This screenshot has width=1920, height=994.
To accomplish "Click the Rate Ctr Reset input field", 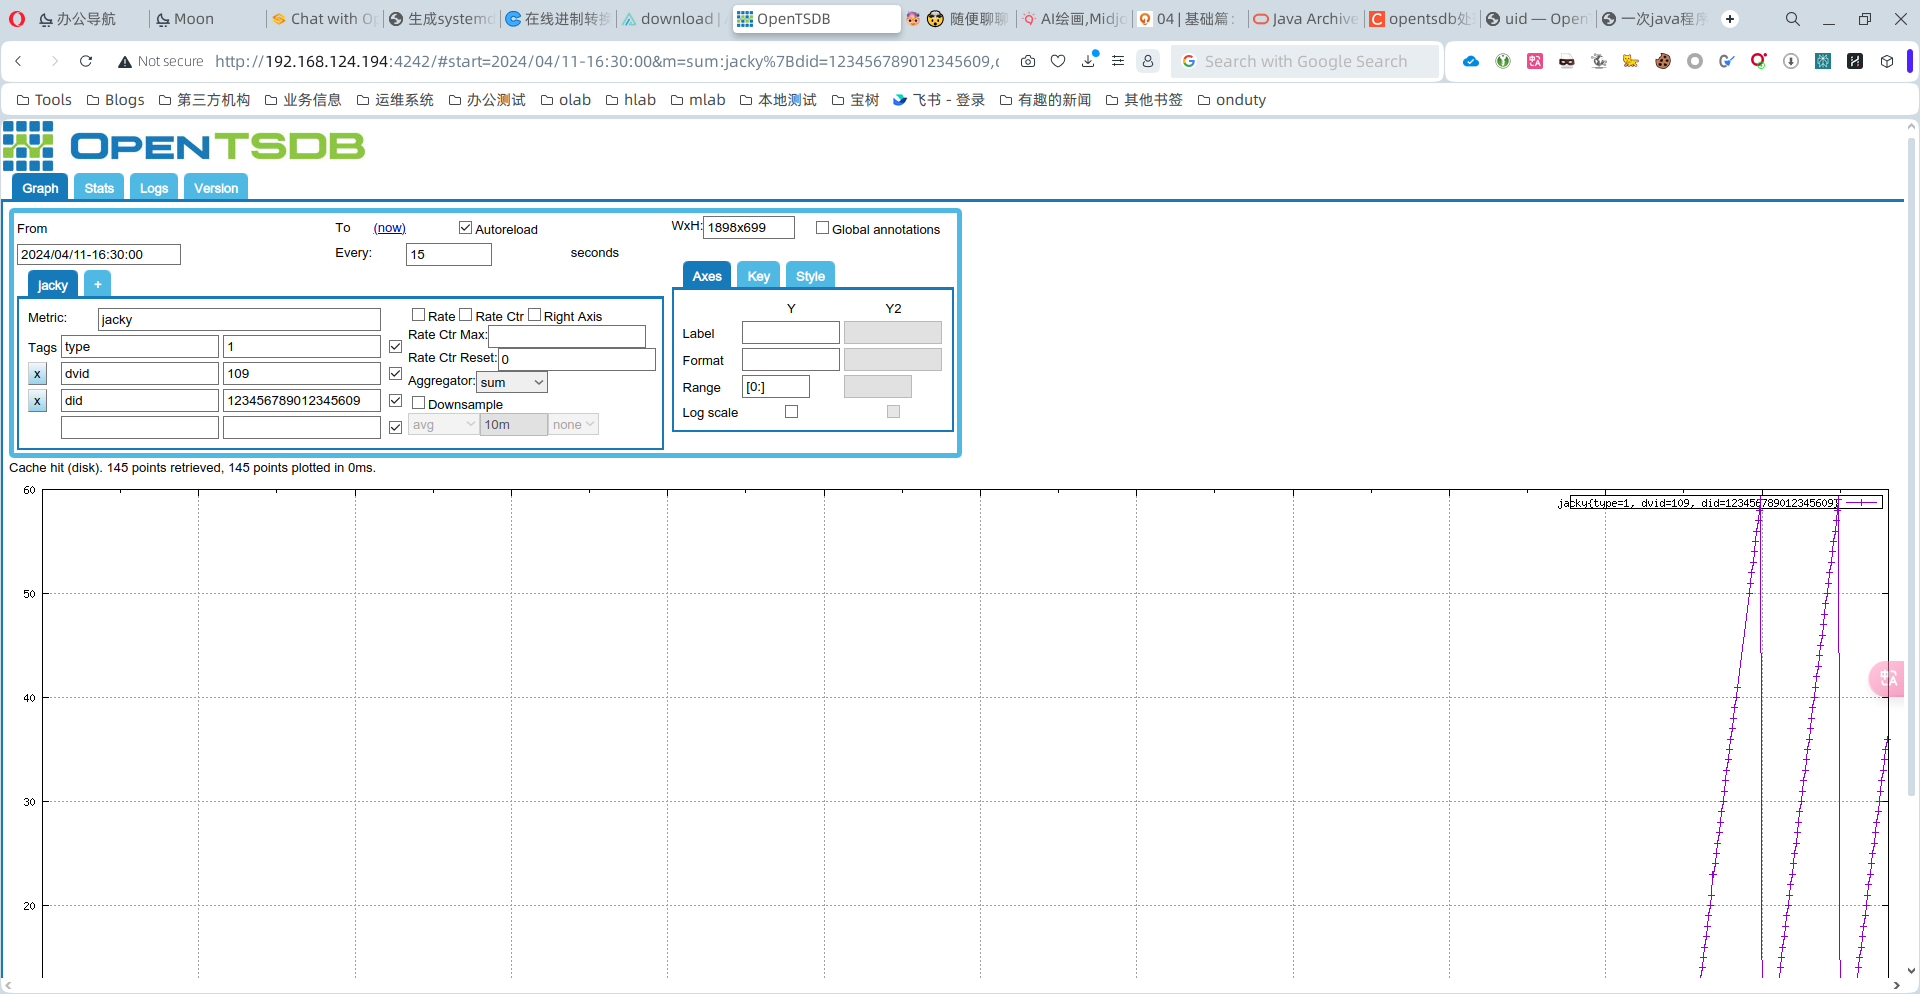I will (577, 359).
